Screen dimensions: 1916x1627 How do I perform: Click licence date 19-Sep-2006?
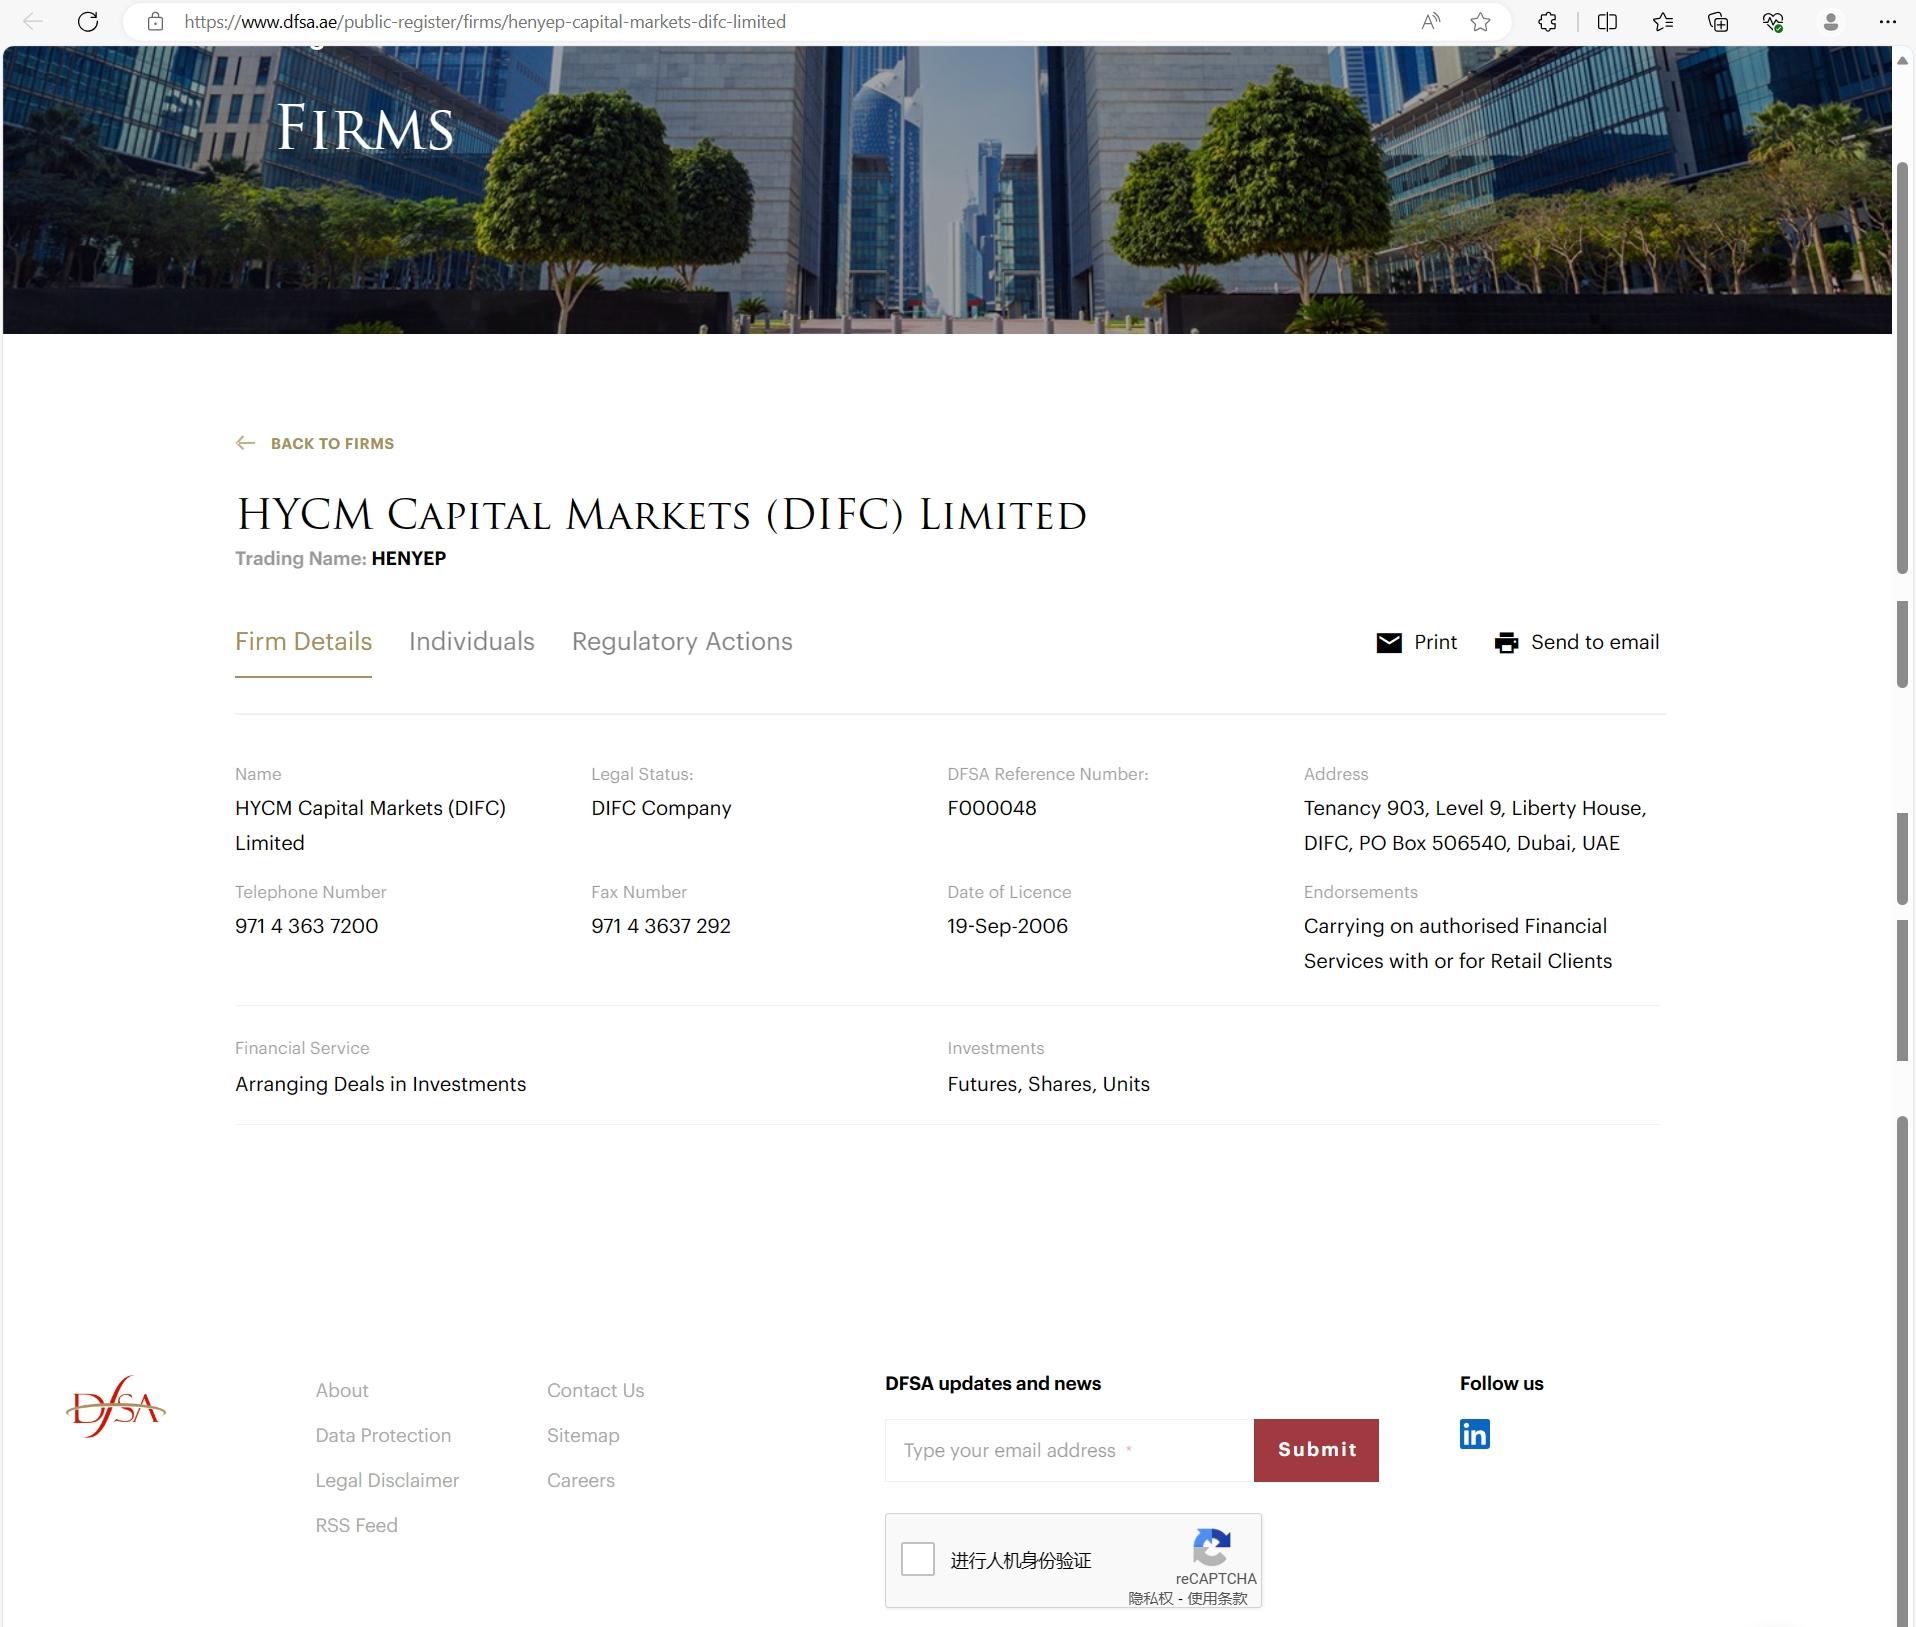pyautogui.click(x=1007, y=926)
